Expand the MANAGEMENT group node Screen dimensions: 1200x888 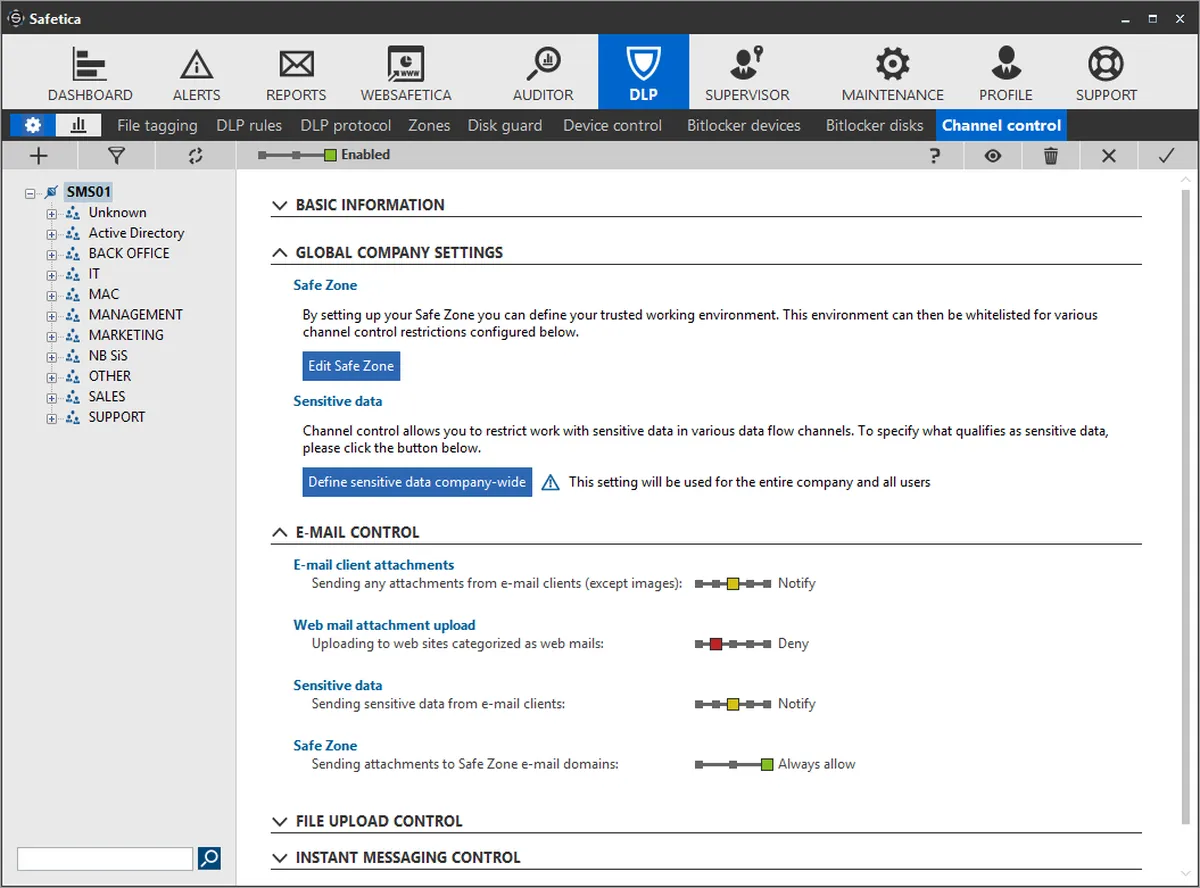click(x=51, y=315)
